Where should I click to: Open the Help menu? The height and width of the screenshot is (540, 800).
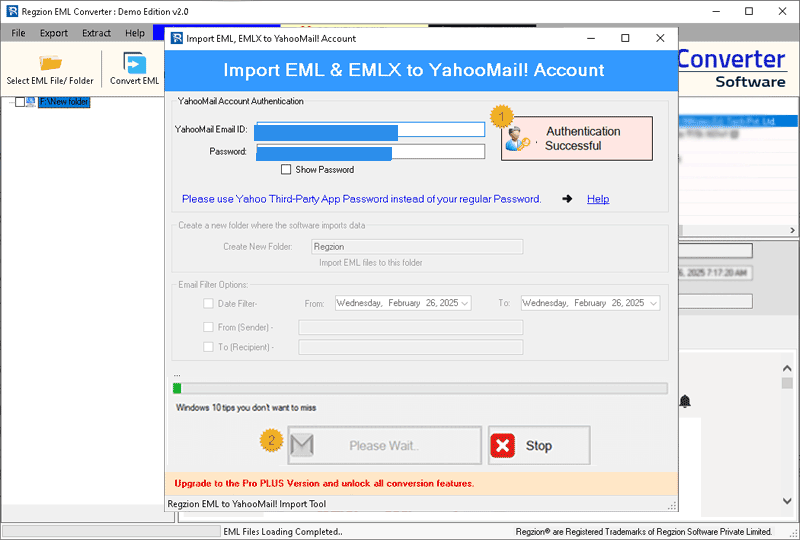point(135,33)
